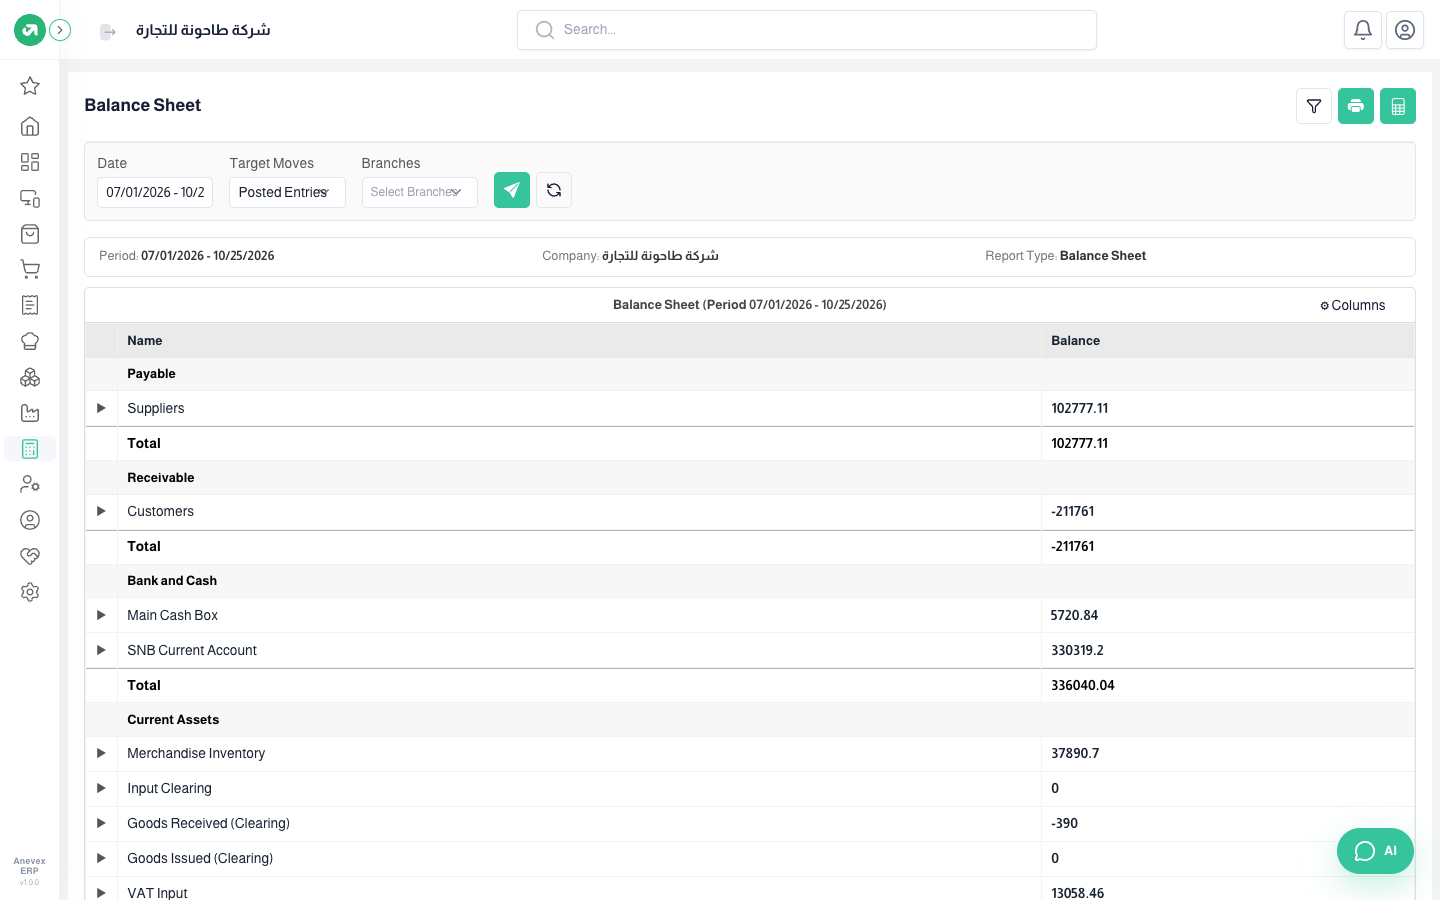The width and height of the screenshot is (1440, 900).
Task: Click the Suppliers balance 102777.11
Action: 1080,408
